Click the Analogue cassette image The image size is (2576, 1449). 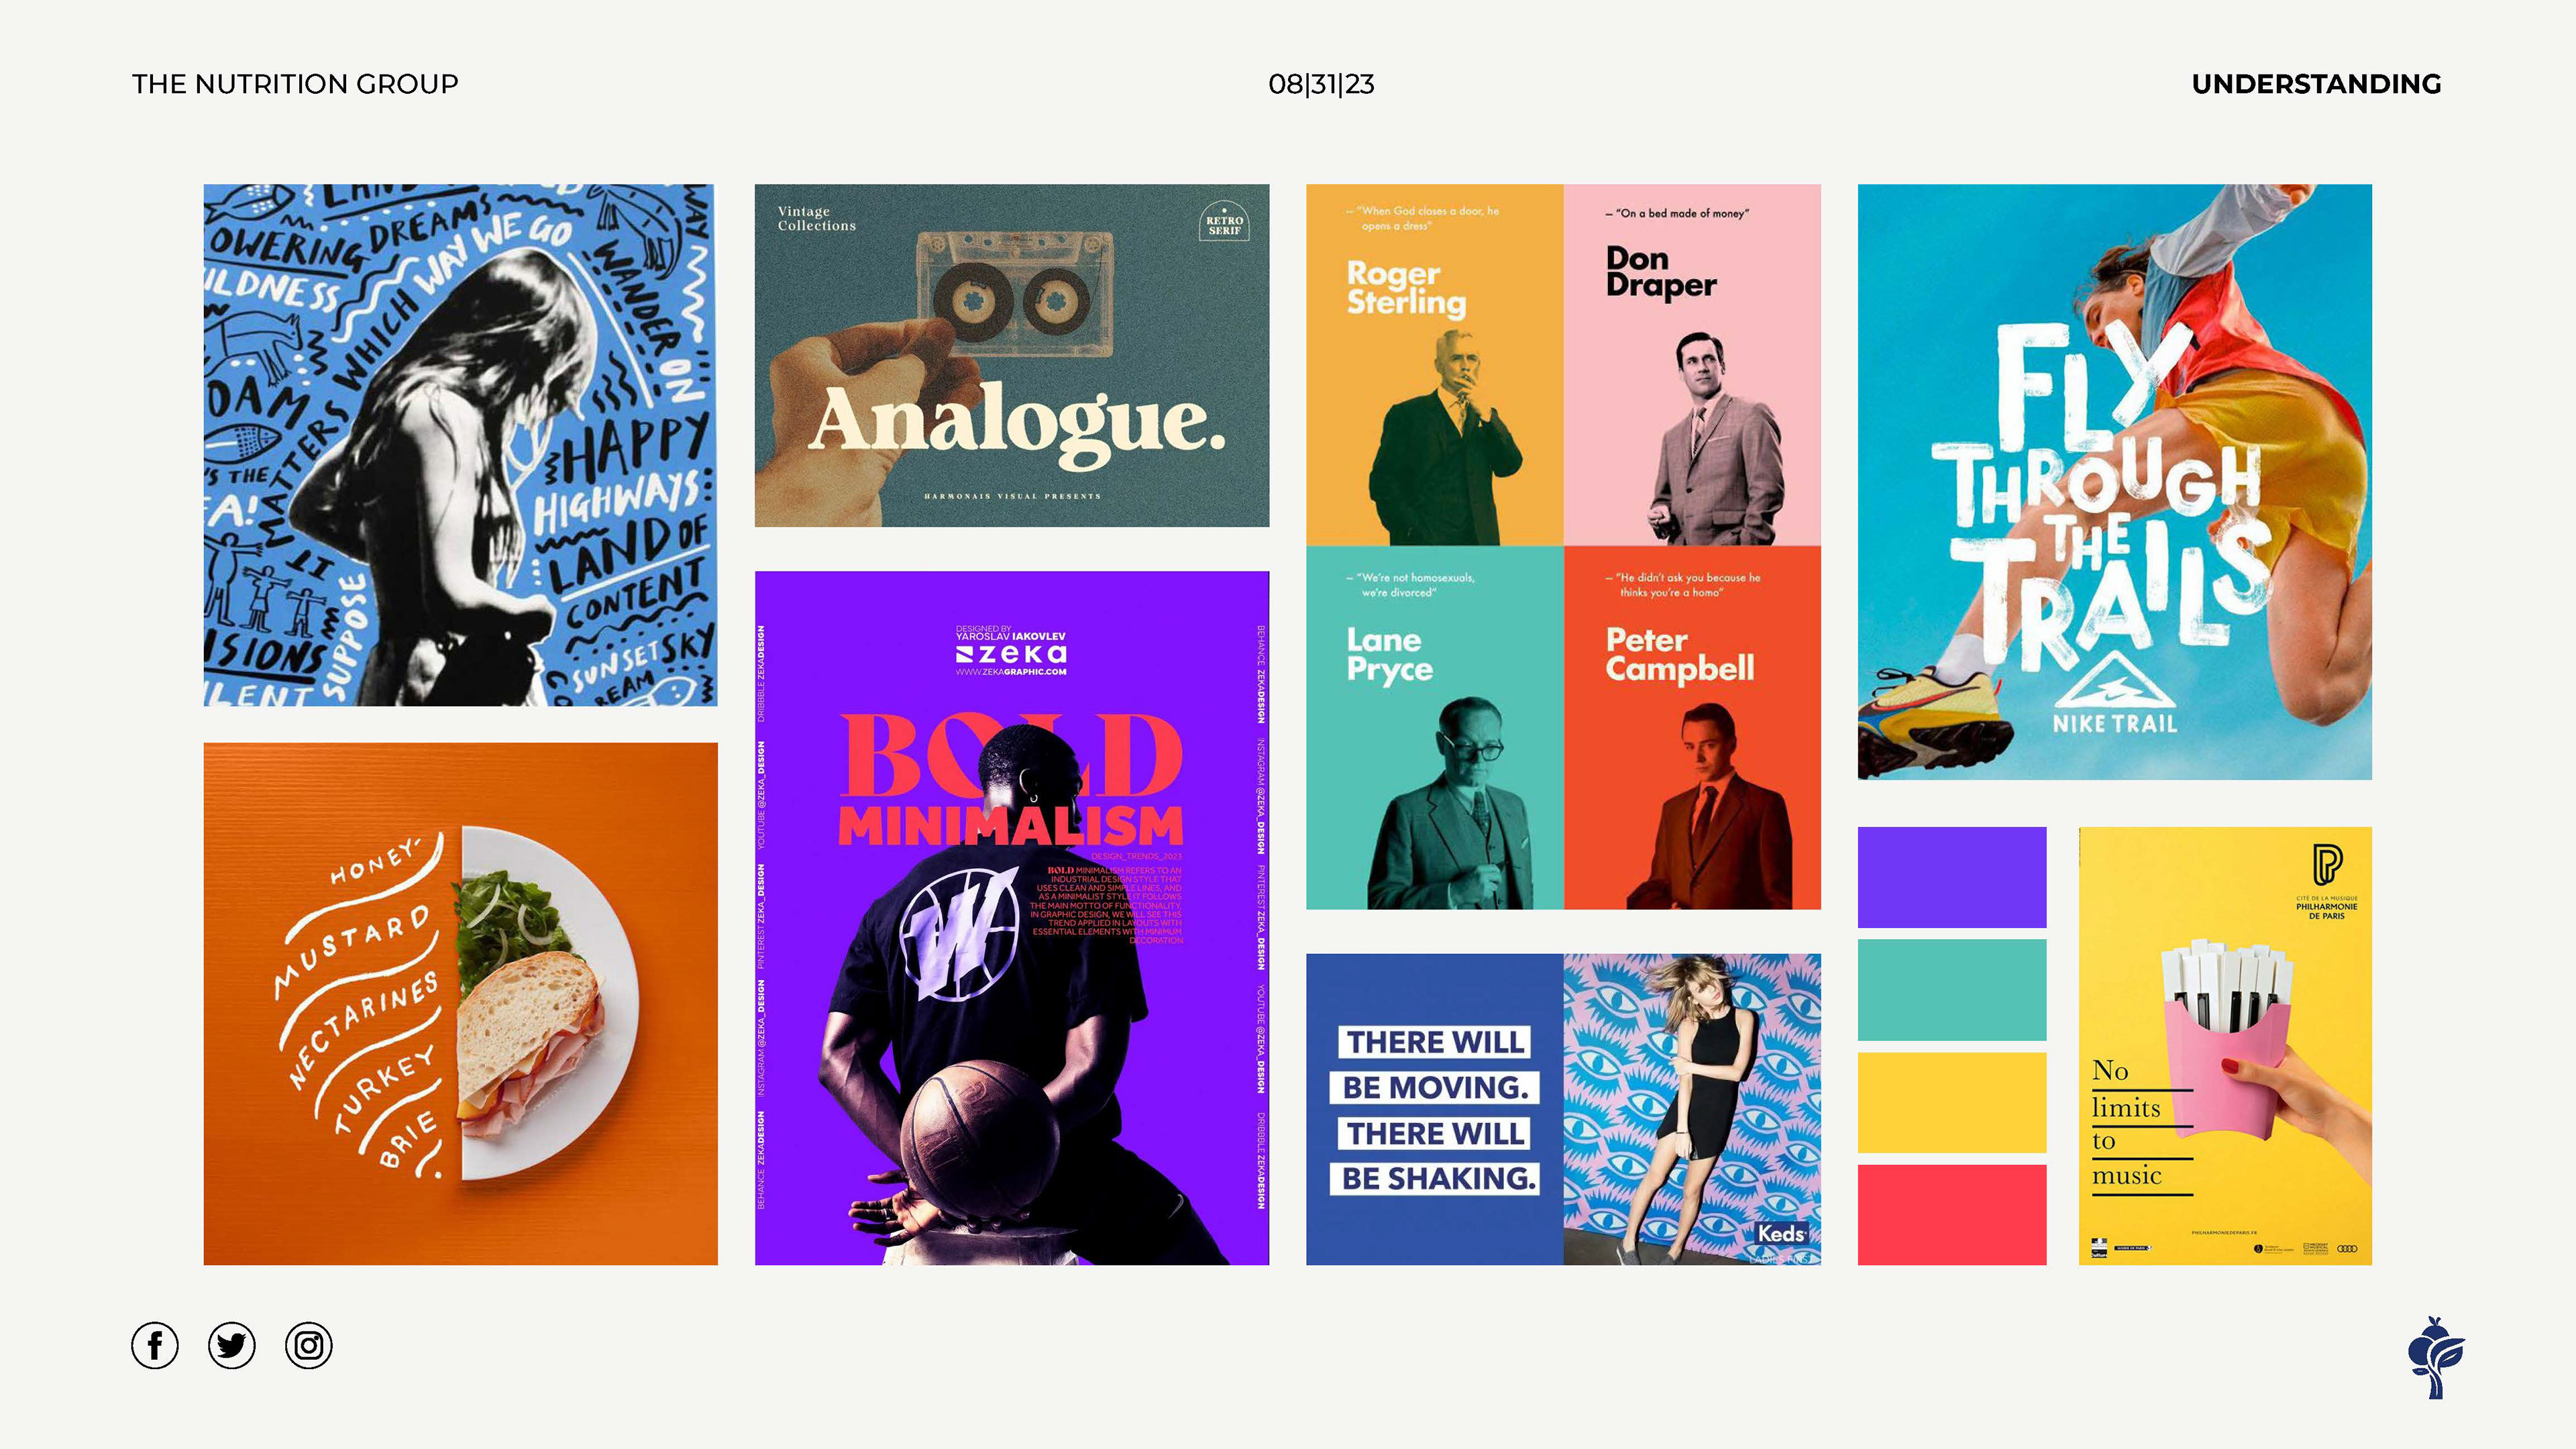tap(1011, 355)
